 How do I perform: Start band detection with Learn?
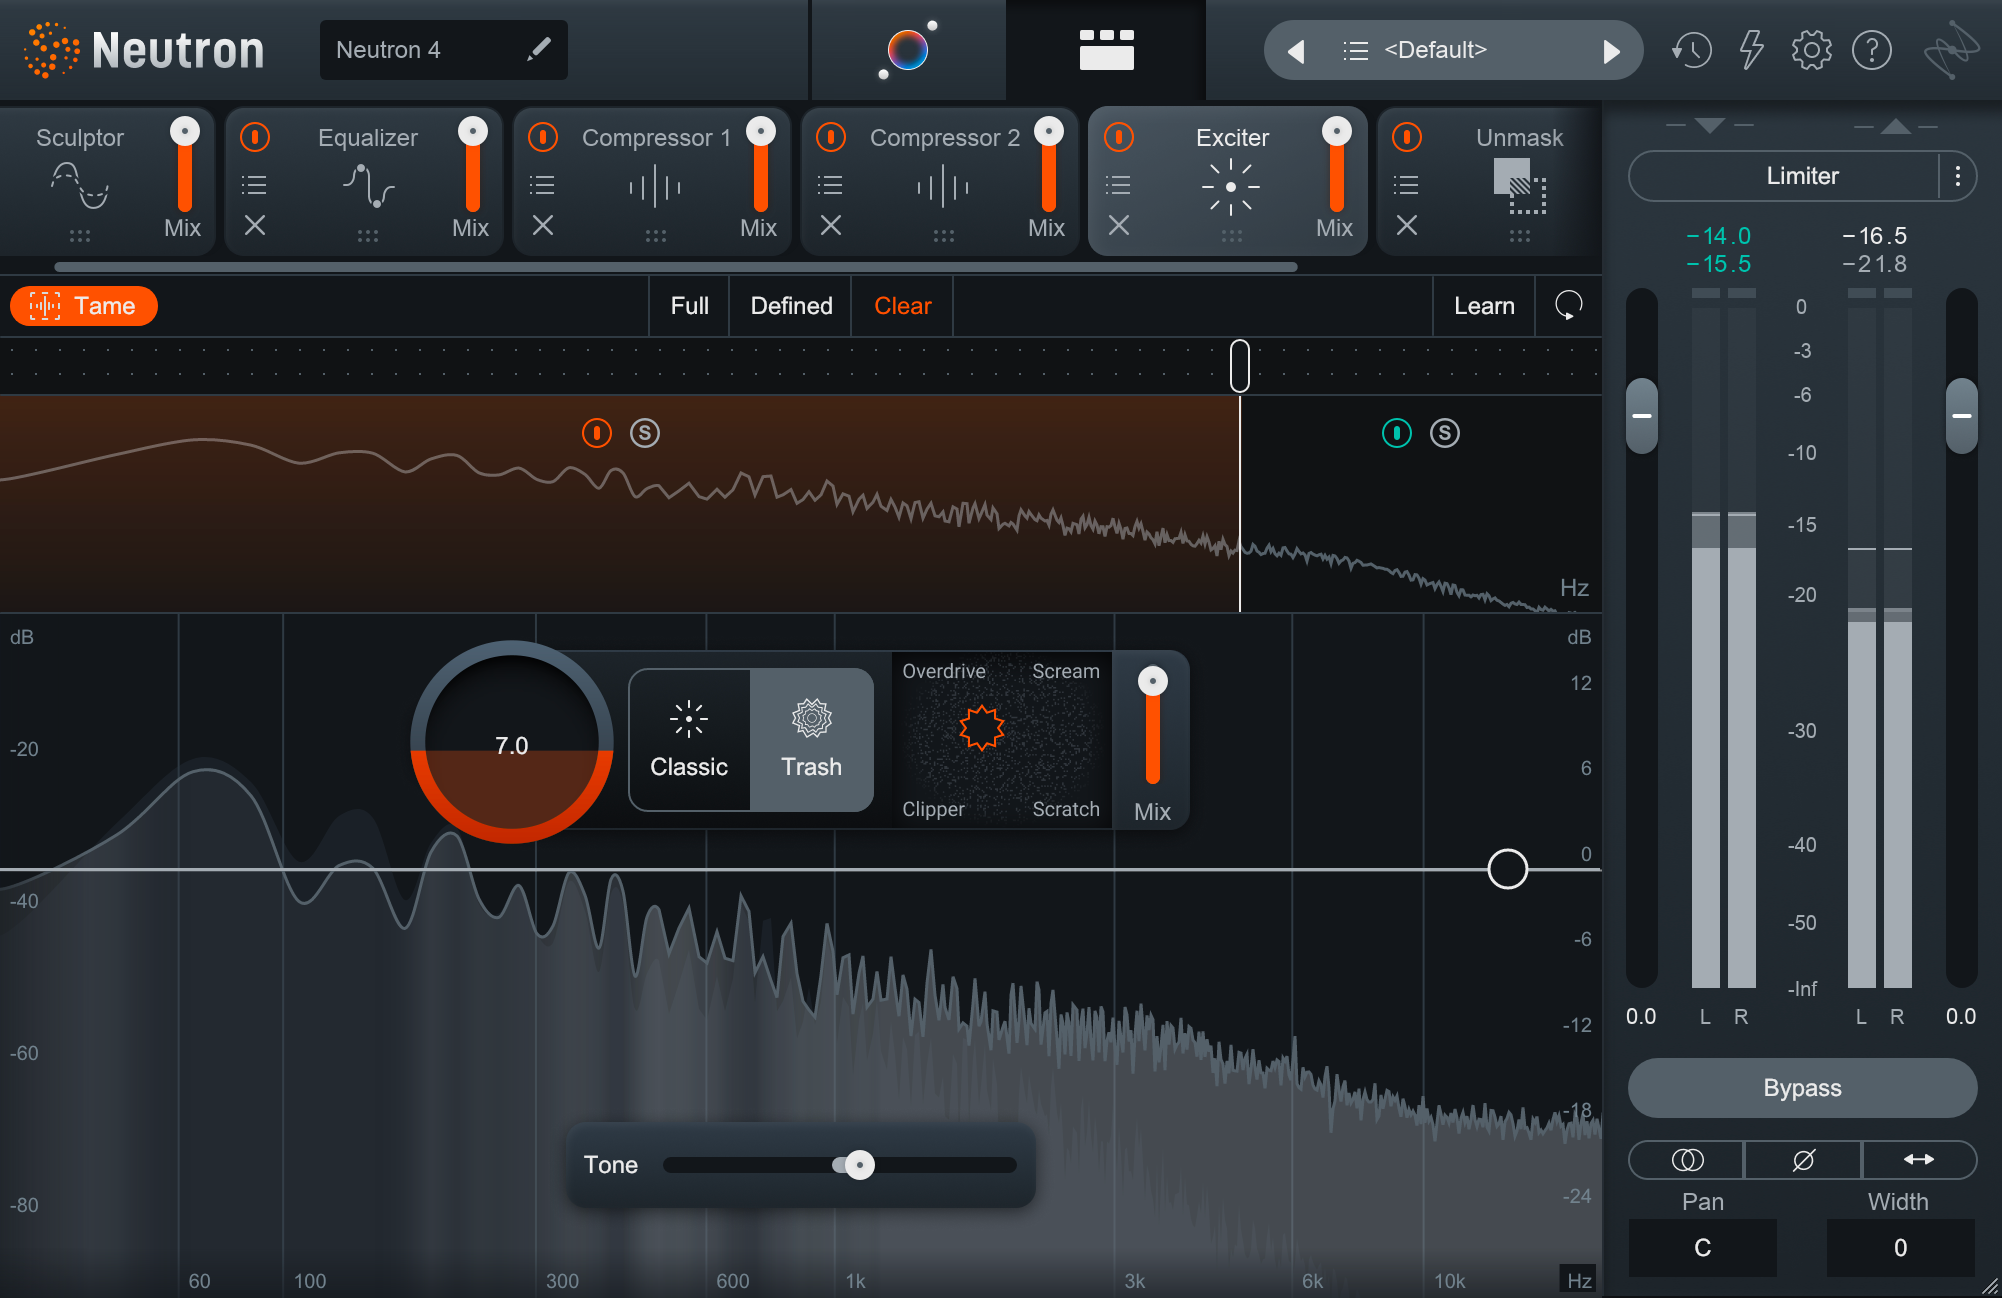pos(1483,306)
